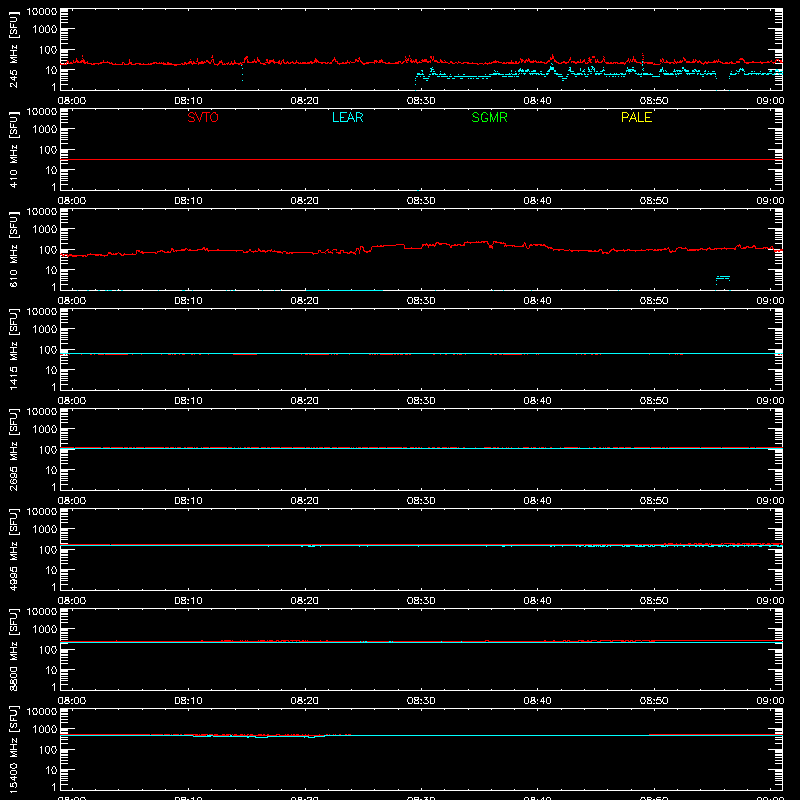Screen dimensions: 800x800
Task: Select the '1415 MHz [SFU]' axis title
Action: 13,349
